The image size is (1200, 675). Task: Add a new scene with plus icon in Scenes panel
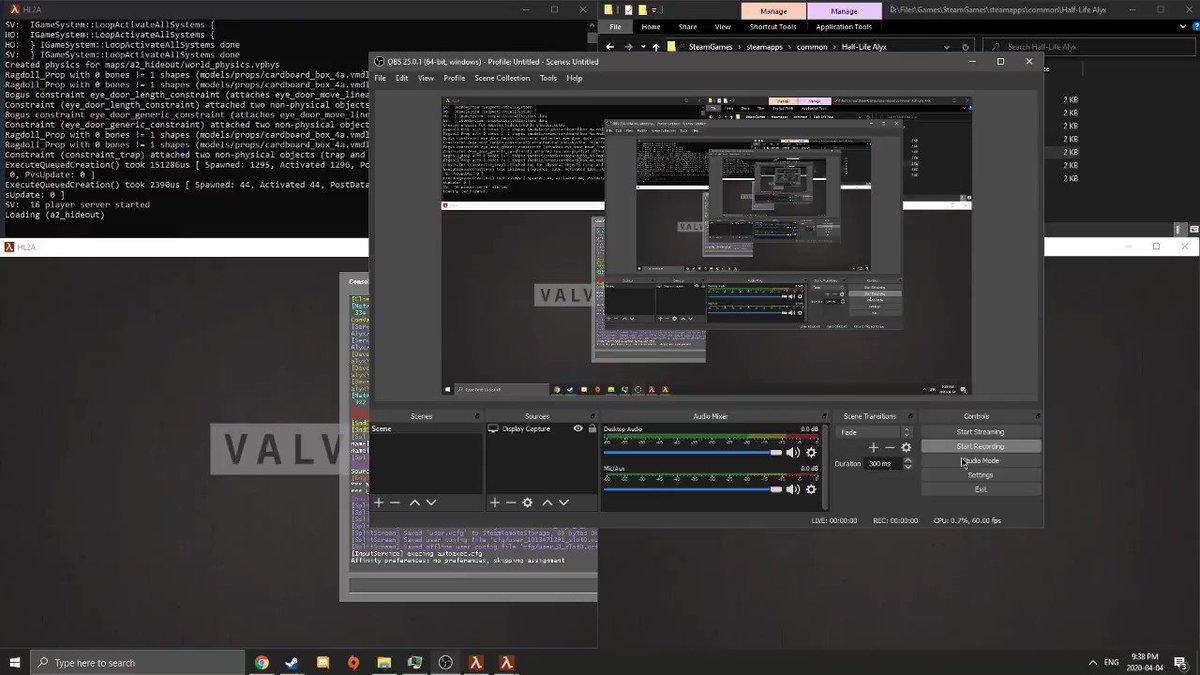[x=379, y=503]
